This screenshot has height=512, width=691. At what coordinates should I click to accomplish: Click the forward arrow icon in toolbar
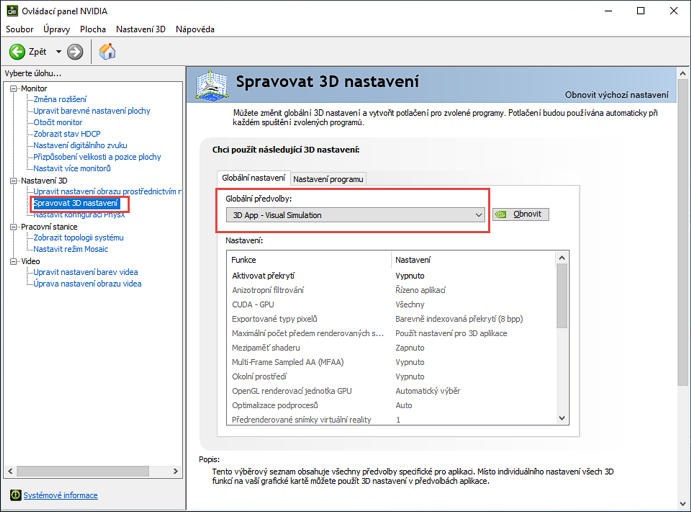click(x=75, y=52)
